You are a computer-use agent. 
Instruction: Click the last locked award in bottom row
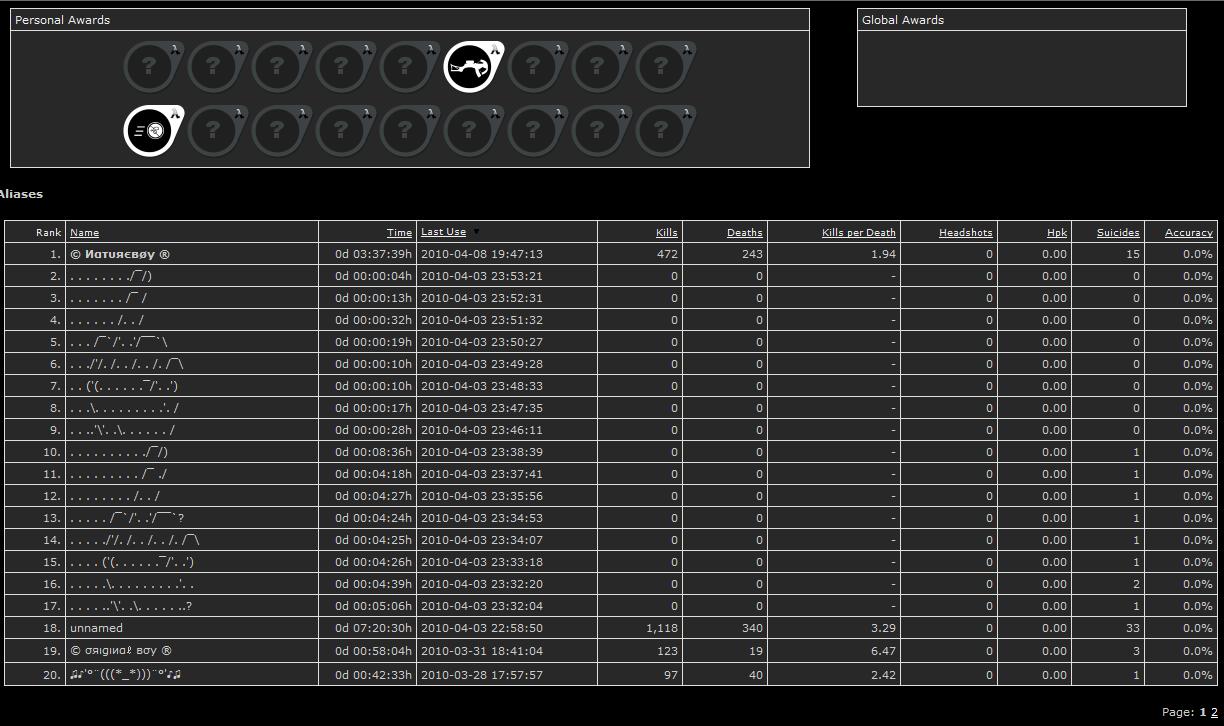click(x=662, y=131)
